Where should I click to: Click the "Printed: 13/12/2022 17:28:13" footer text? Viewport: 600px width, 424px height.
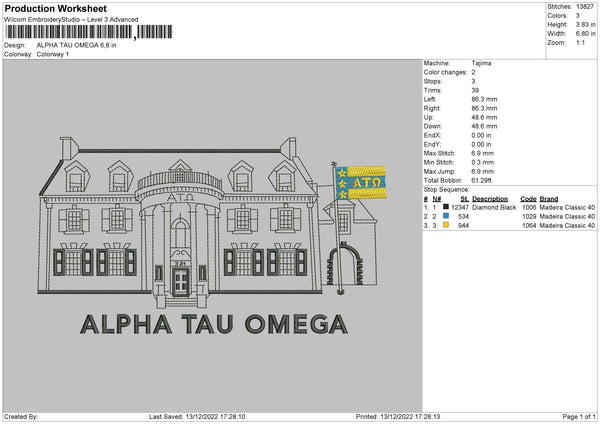[x=398, y=416]
